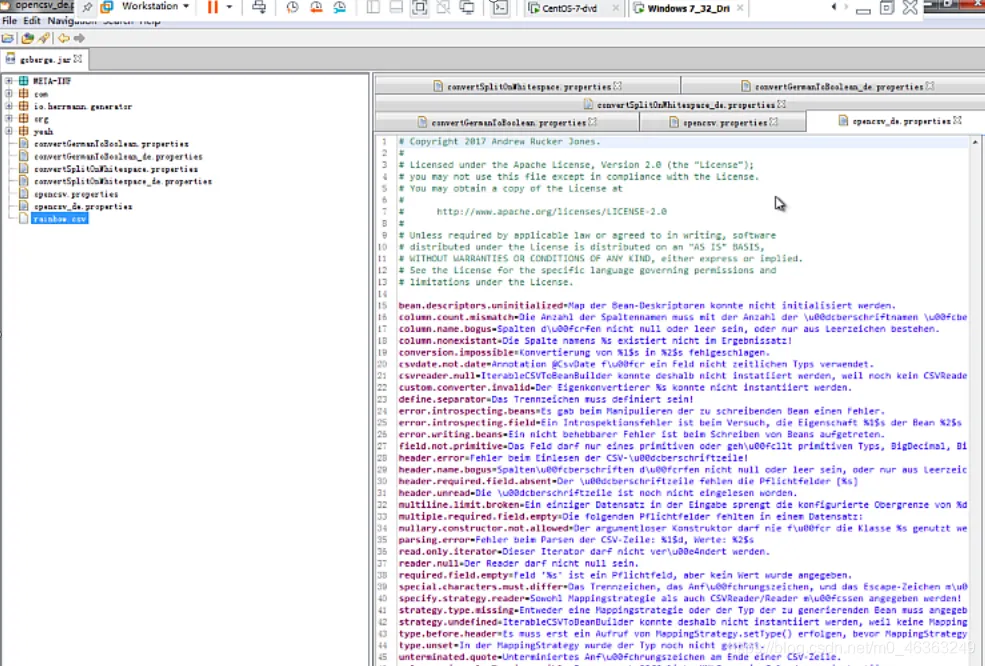
Task: Expand the io.herrmann.generator package
Action: [9, 106]
